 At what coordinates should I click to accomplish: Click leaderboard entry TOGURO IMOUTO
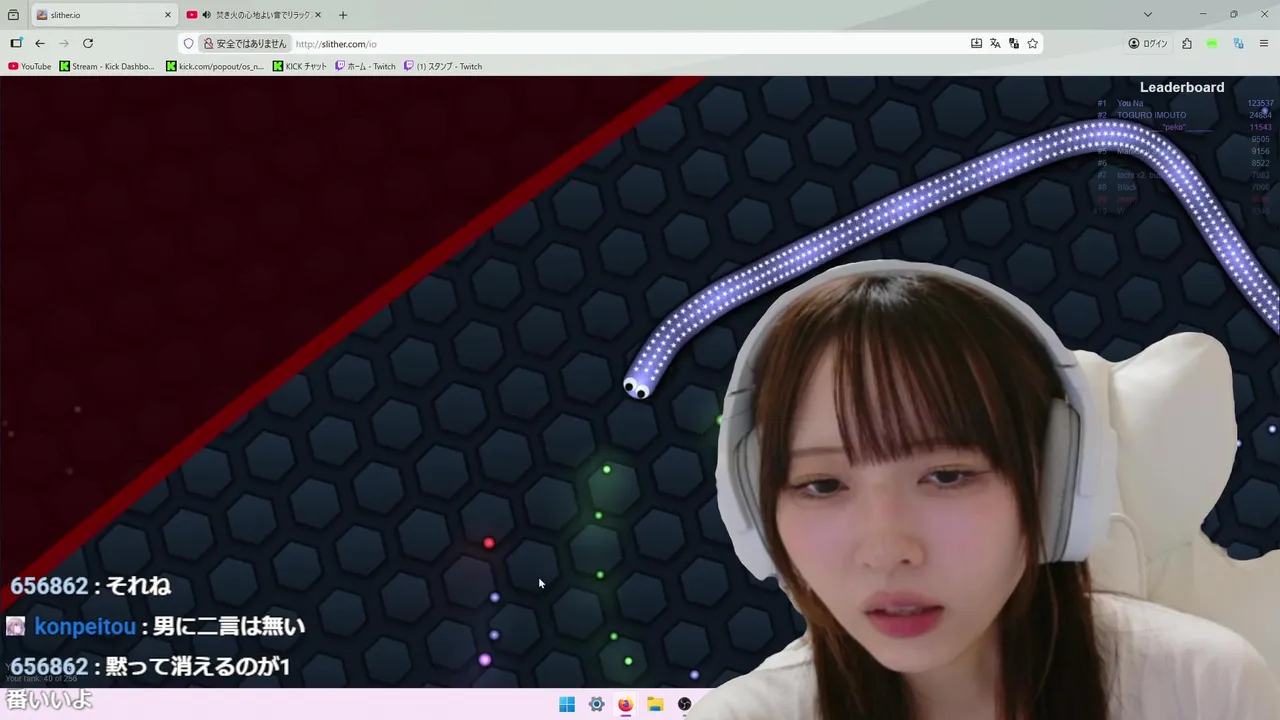[x=1152, y=115]
